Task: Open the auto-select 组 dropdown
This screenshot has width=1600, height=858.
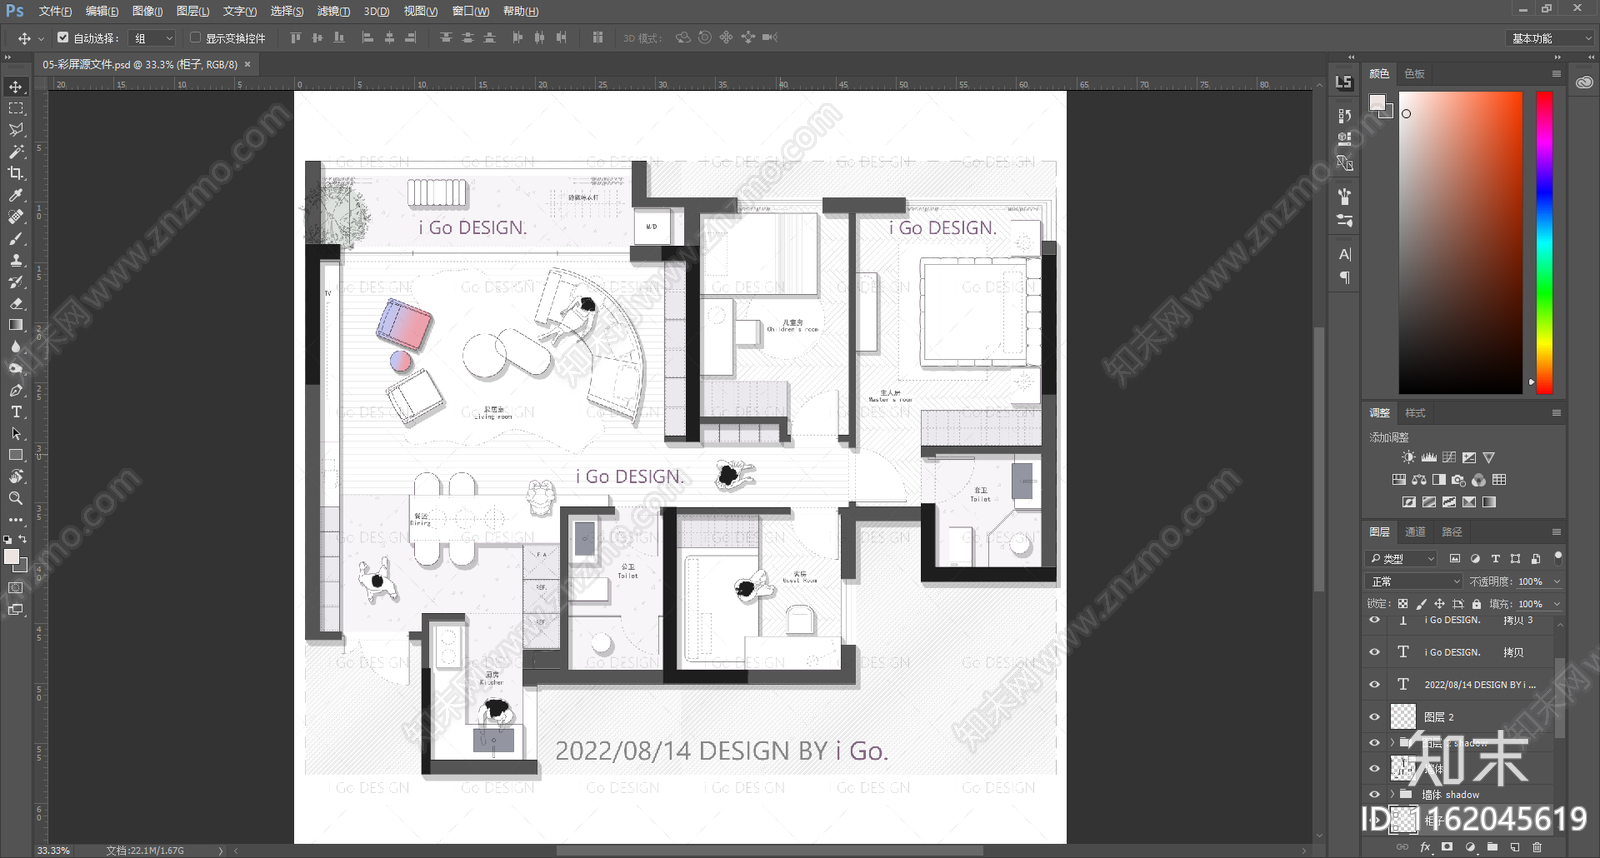Action: (x=154, y=38)
